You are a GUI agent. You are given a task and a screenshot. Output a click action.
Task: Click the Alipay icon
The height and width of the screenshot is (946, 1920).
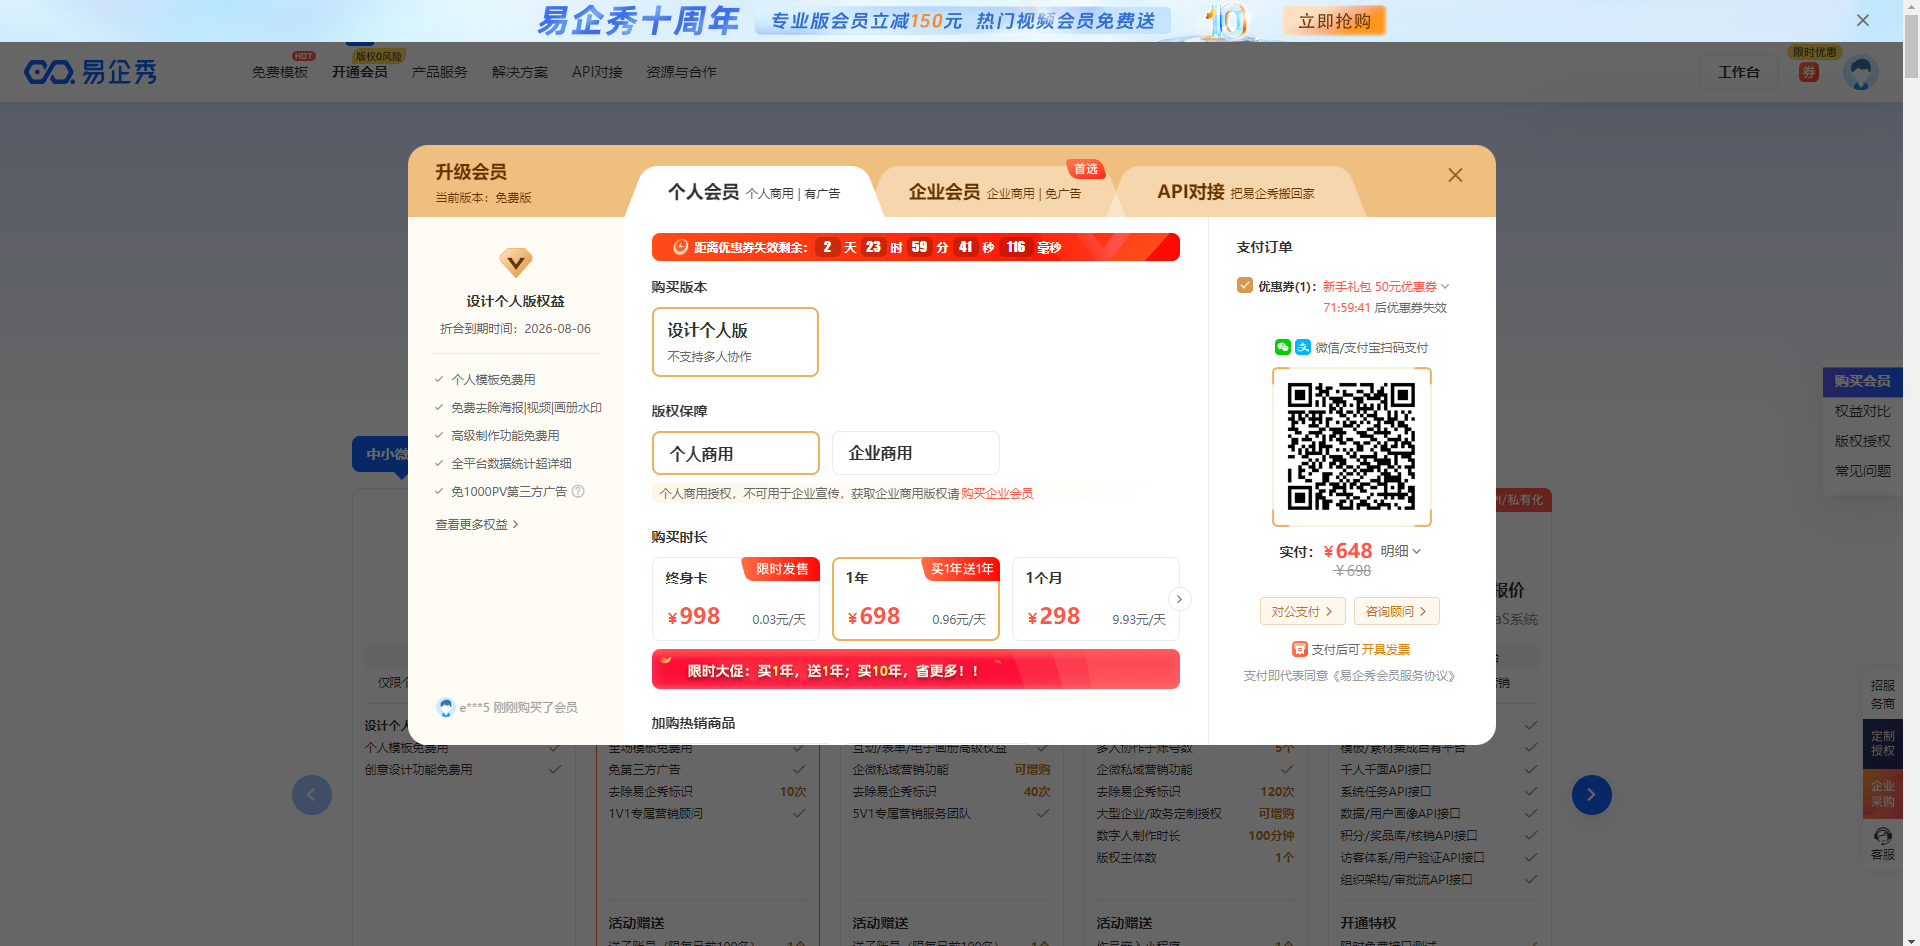[1303, 347]
